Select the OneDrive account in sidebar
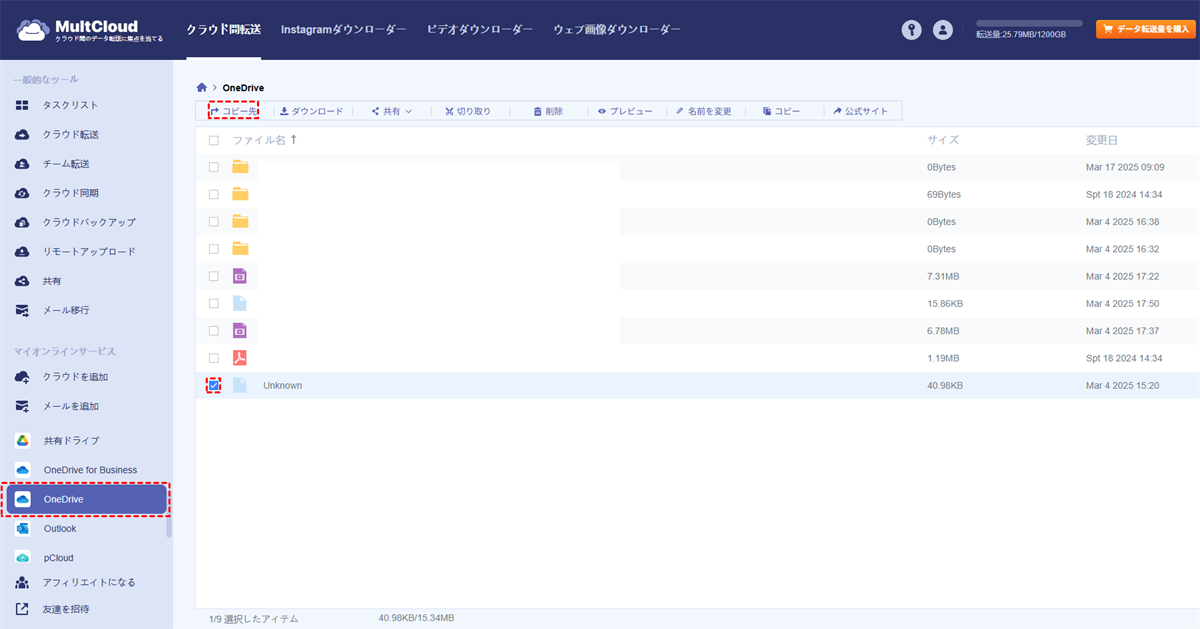 [86, 499]
